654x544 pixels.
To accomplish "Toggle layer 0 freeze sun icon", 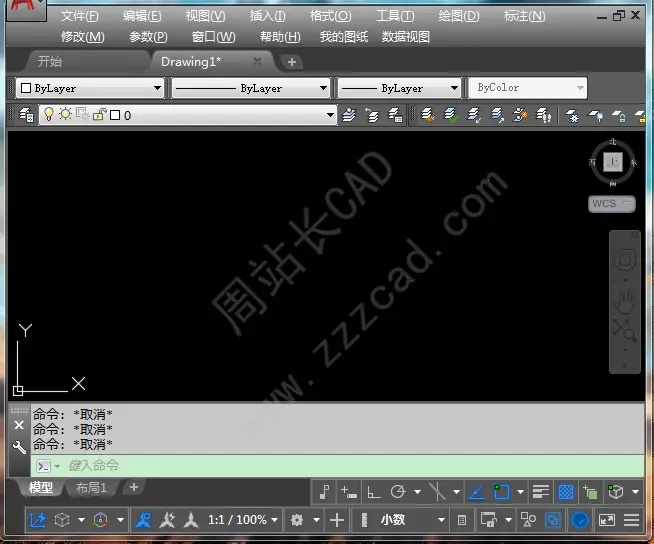I will (65, 114).
